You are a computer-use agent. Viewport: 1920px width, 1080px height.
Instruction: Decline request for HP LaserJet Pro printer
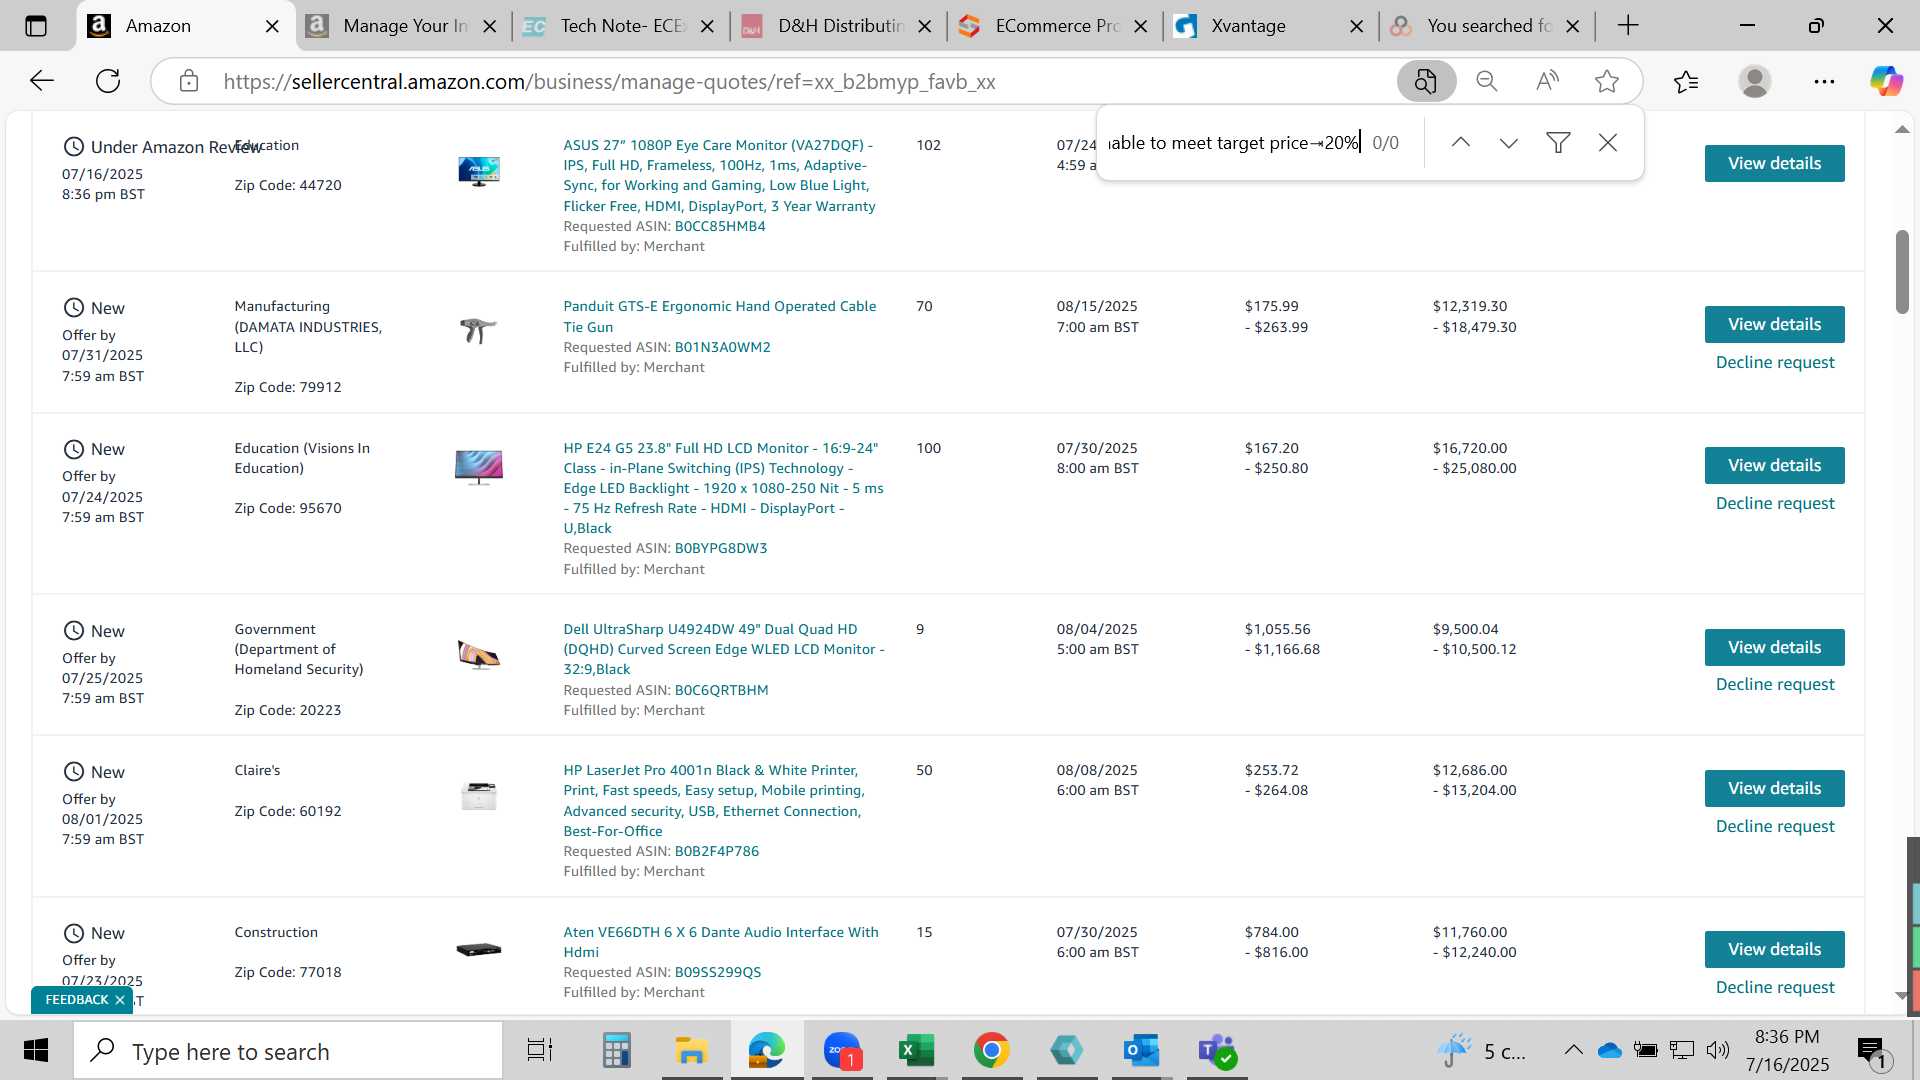pyautogui.click(x=1775, y=826)
